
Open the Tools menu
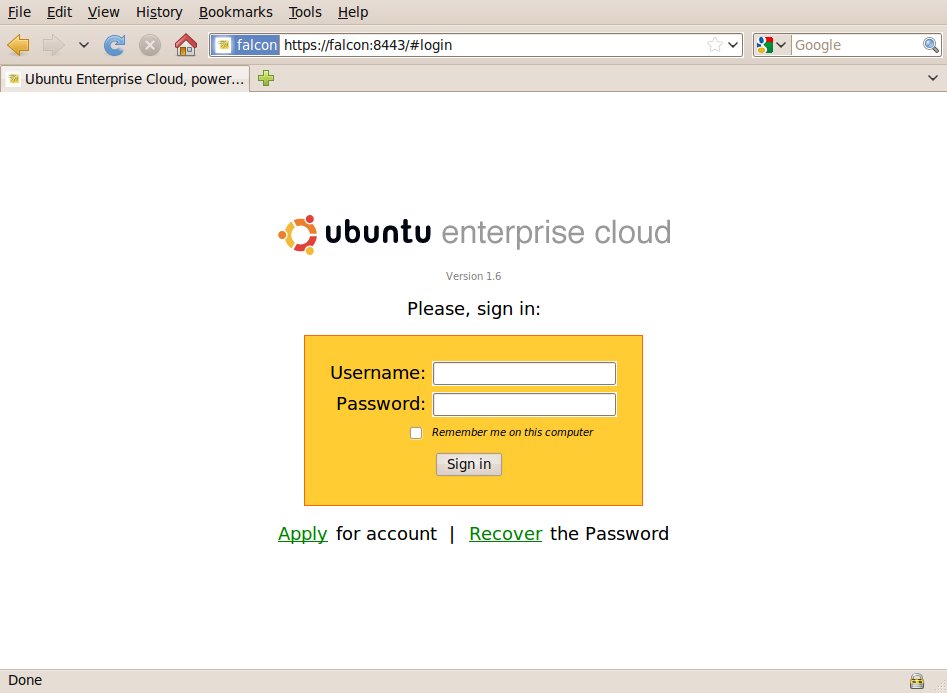click(305, 12)
